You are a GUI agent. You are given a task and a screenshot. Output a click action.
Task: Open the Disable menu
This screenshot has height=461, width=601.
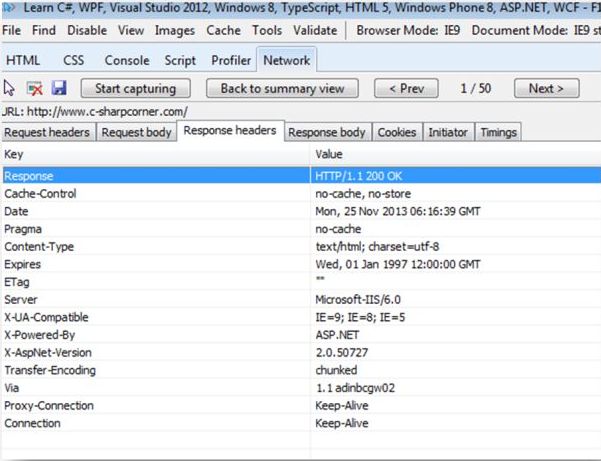pos(87,30)
